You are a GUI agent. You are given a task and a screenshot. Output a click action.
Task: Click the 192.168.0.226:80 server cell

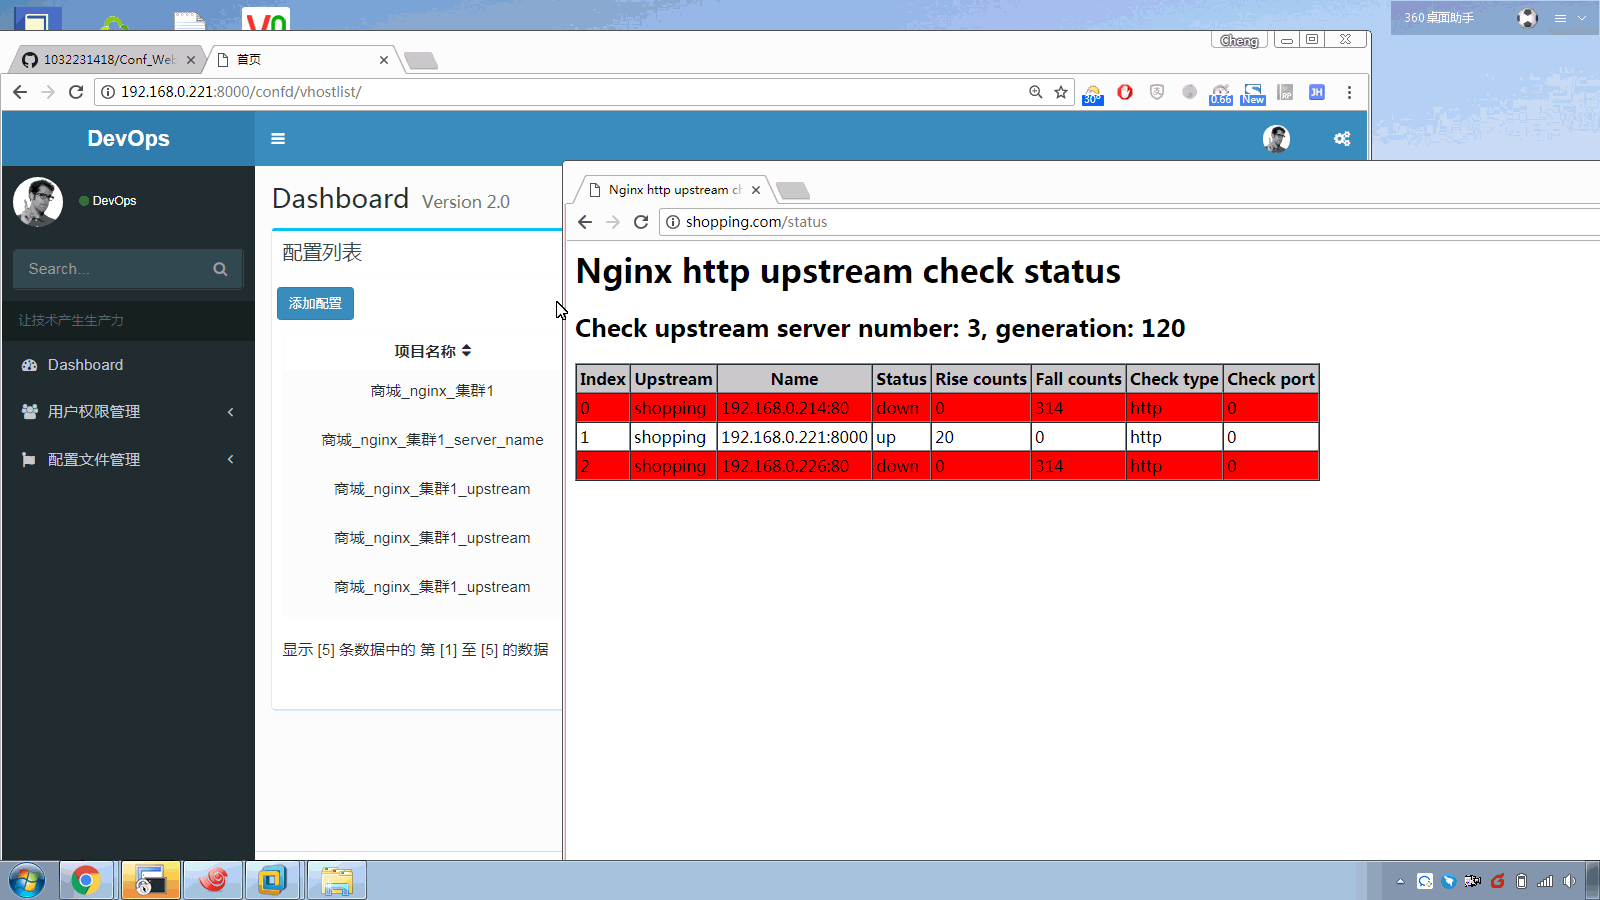(794, 466)
